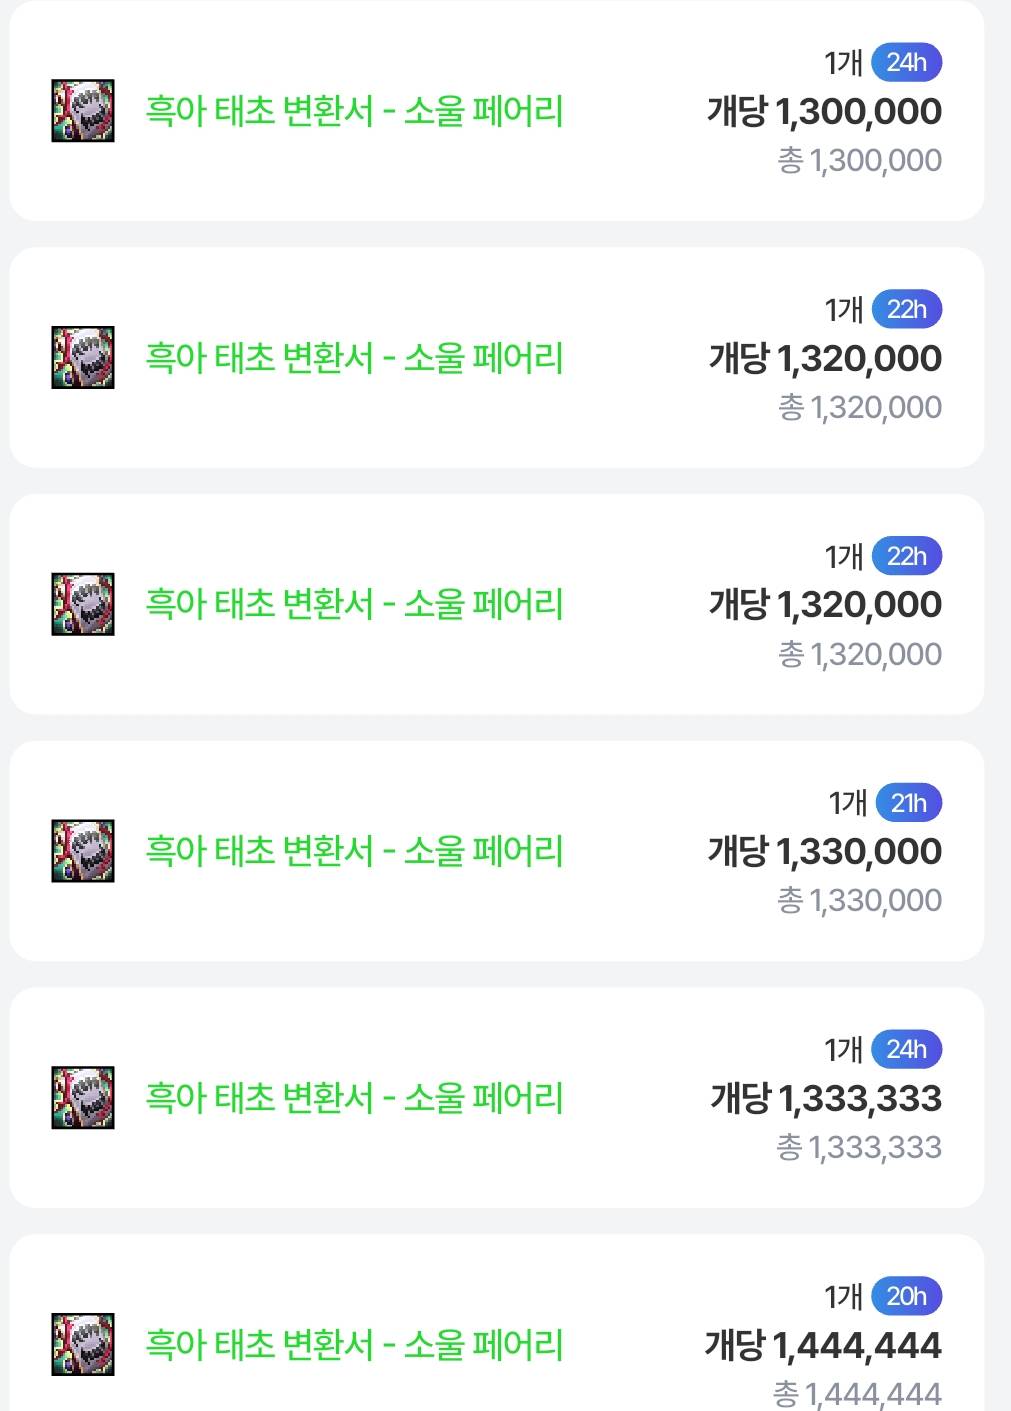Image resolution: width=1011 pixels, height=1411 pixels.
Task: Select the 개당 1,300,000 unit price
Action: pos(824,111)
